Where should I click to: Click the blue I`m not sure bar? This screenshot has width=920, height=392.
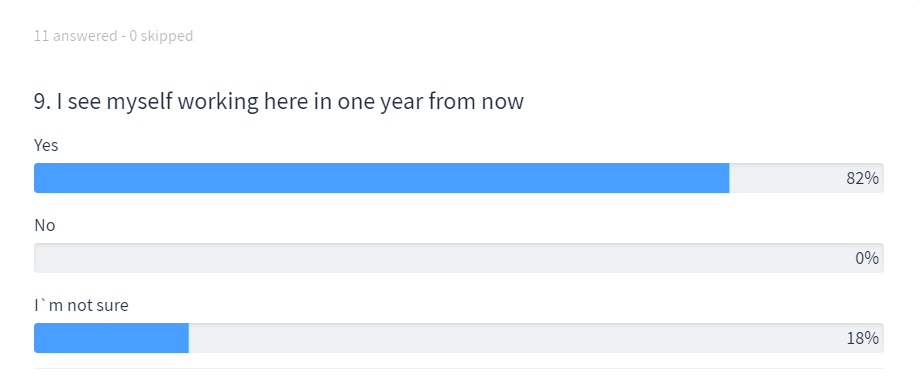tap(111, 338)
